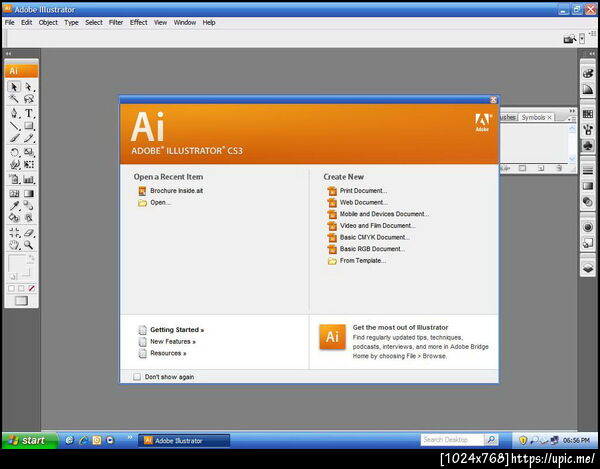The image size is (600, 469).
Task: Toggle the Change Screen Mode button
Action: point(21,301)
